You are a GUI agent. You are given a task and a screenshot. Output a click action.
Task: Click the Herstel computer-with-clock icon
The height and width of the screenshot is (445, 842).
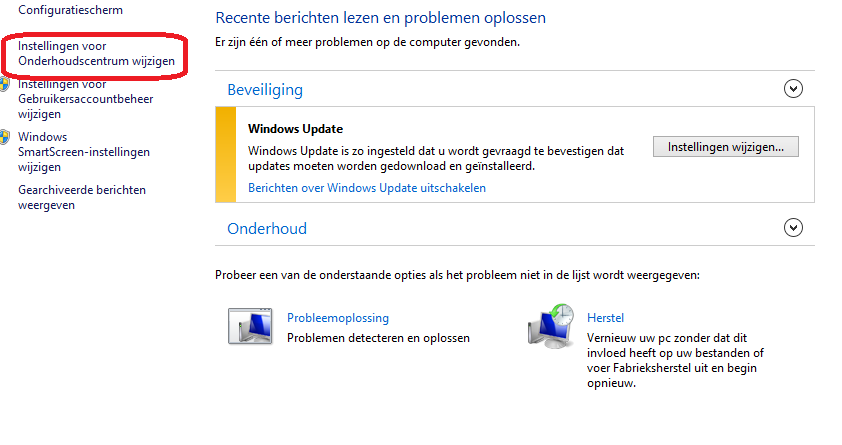(551, 326)
